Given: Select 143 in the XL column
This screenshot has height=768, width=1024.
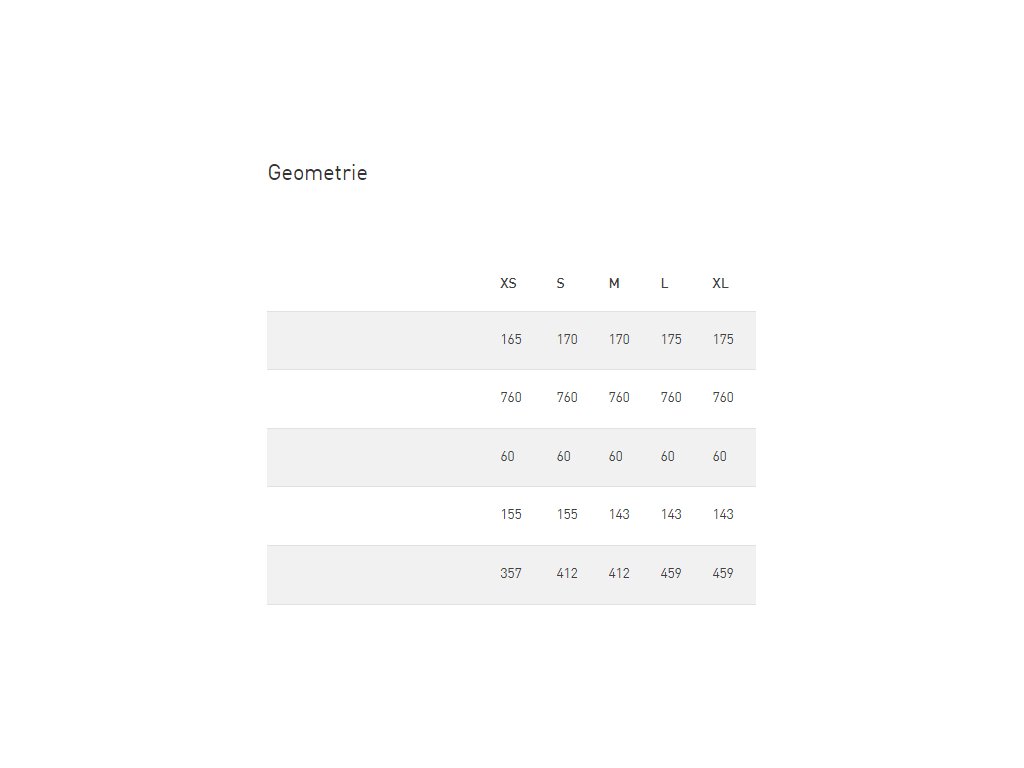Looking at the screenshot, I should point(723,515).
